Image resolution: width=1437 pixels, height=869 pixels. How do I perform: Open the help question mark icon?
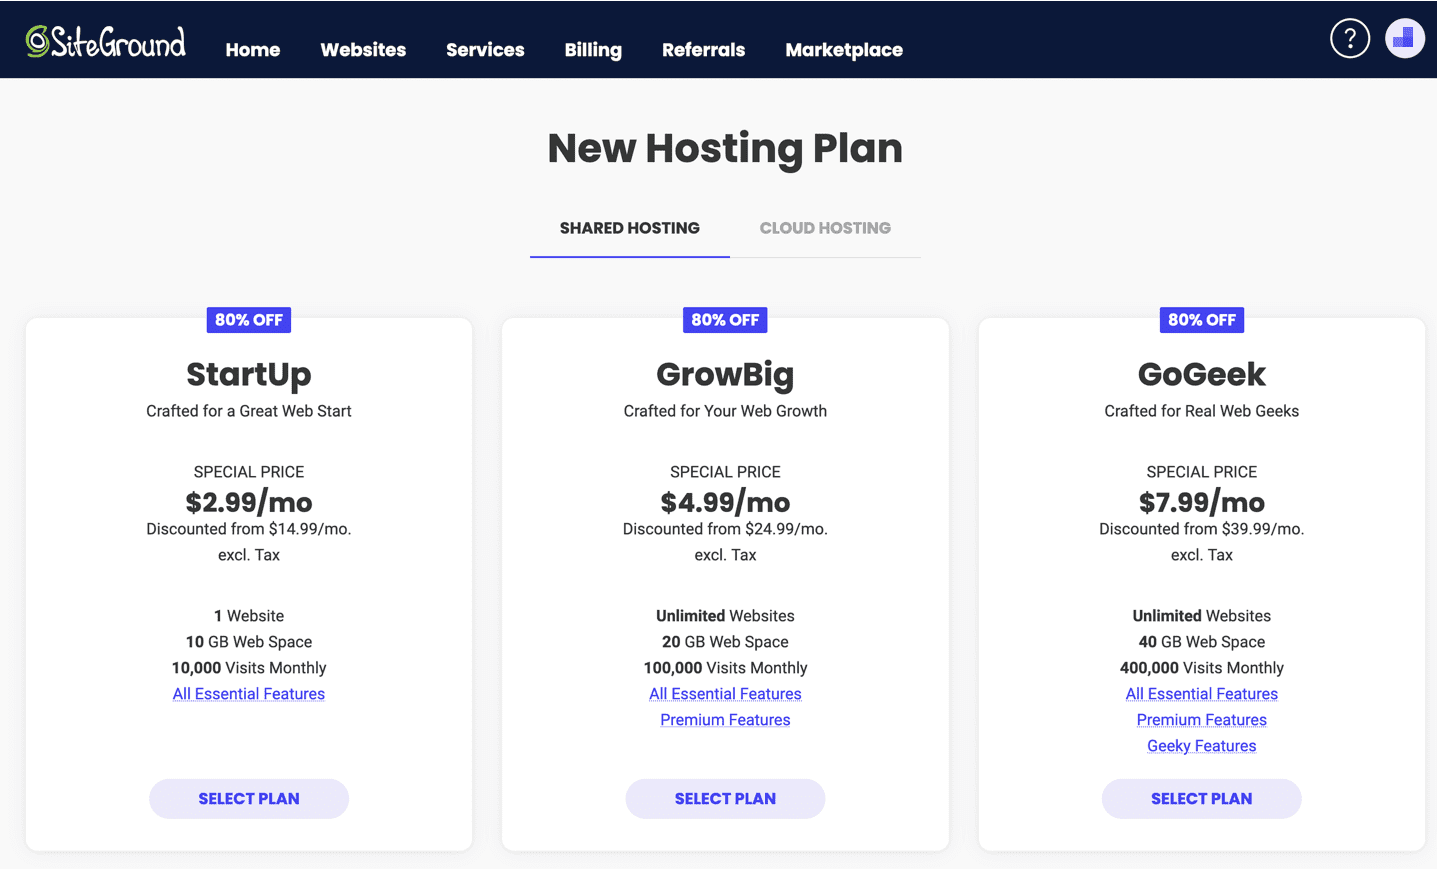click(1349, 39)
